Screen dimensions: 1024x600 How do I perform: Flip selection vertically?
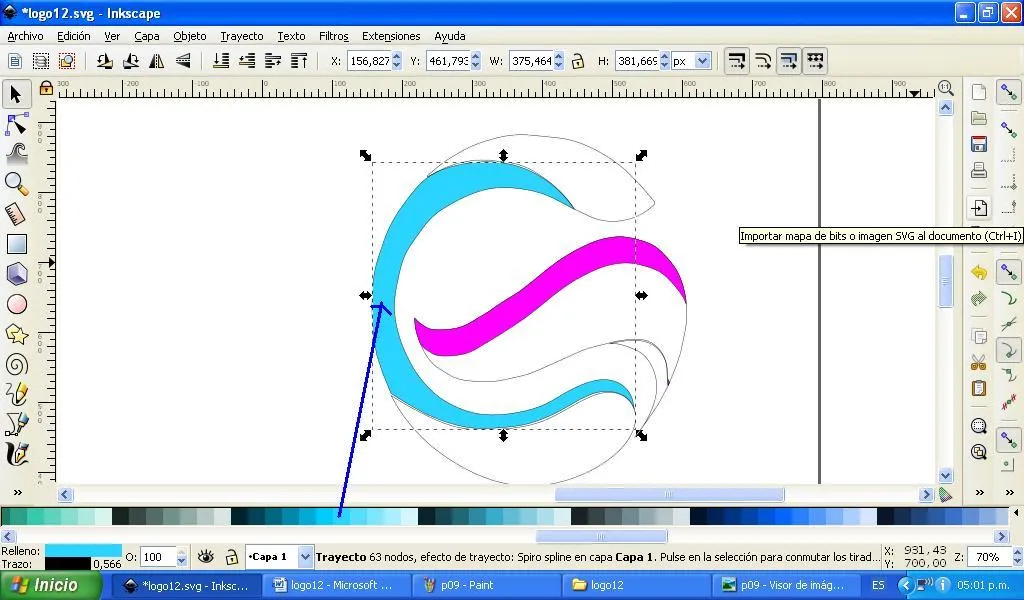pyautogui.click(x=183, y=61)
